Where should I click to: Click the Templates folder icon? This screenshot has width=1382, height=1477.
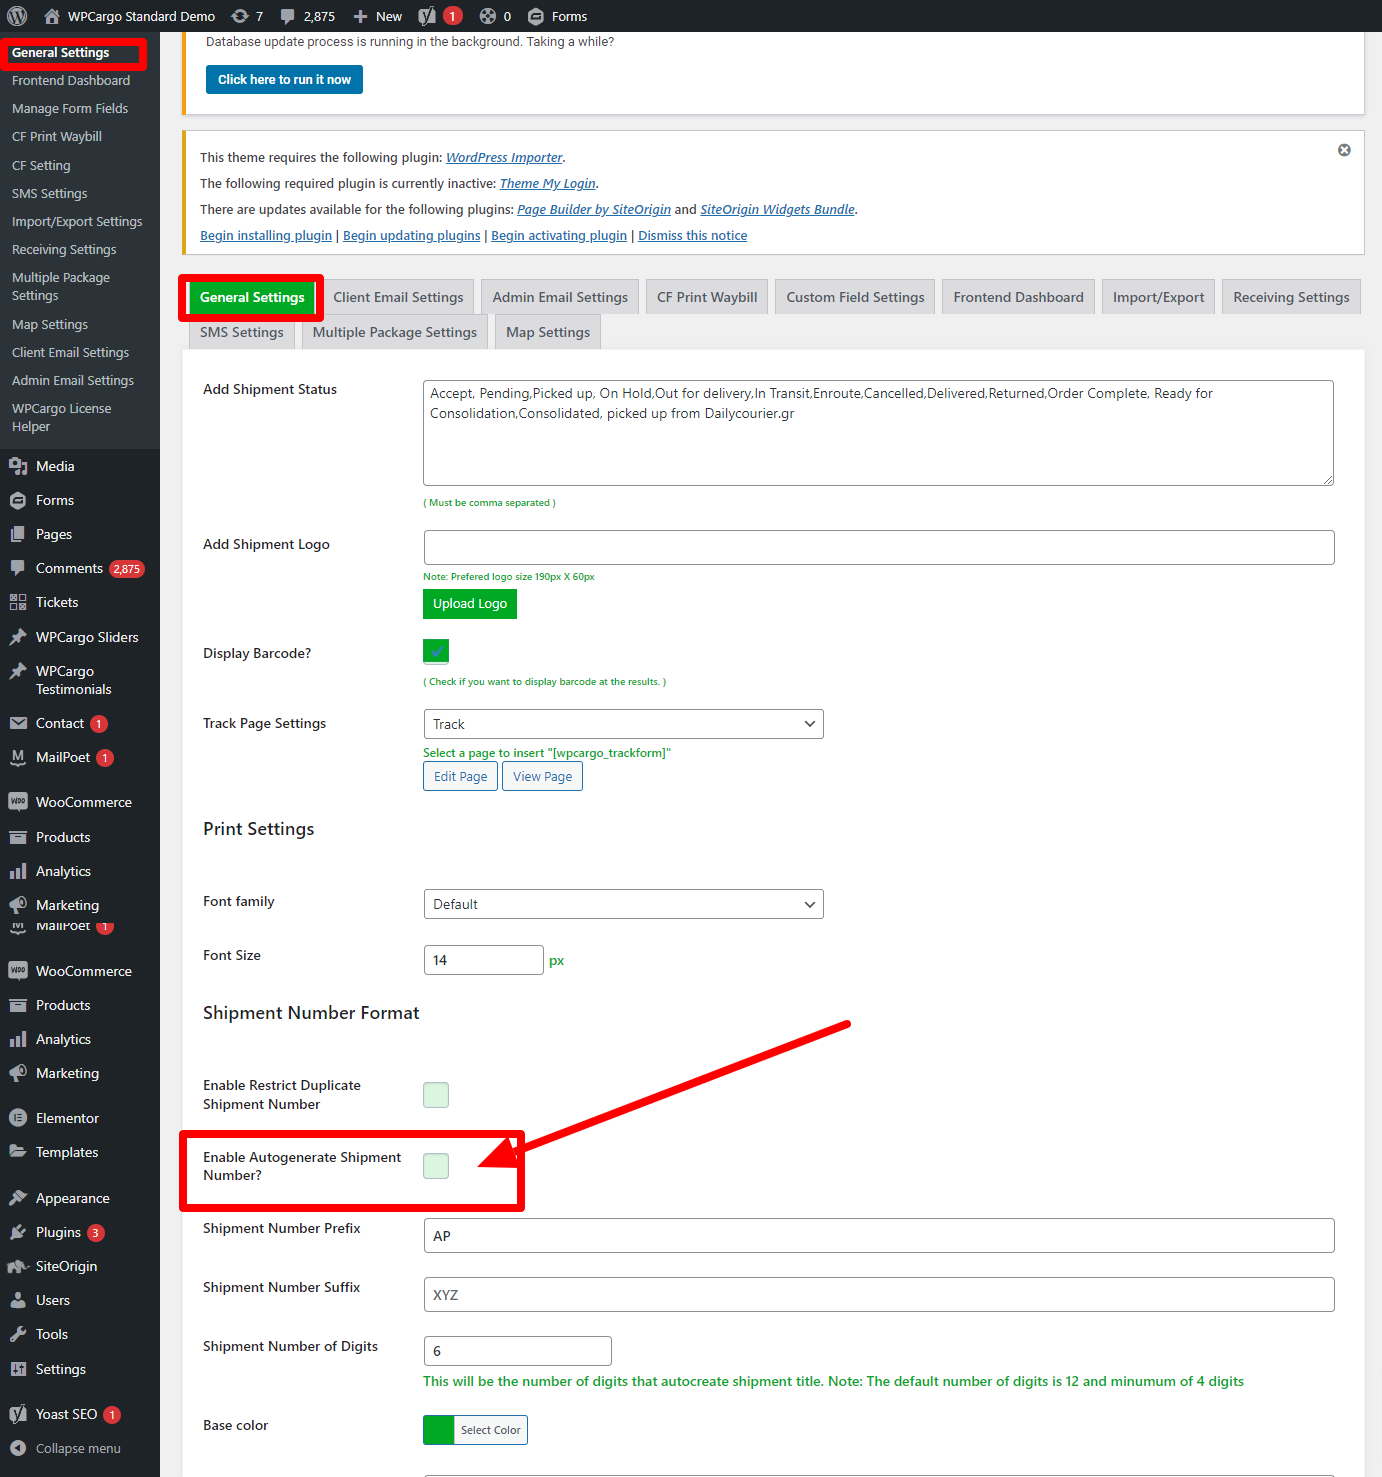click(18, 1152)
